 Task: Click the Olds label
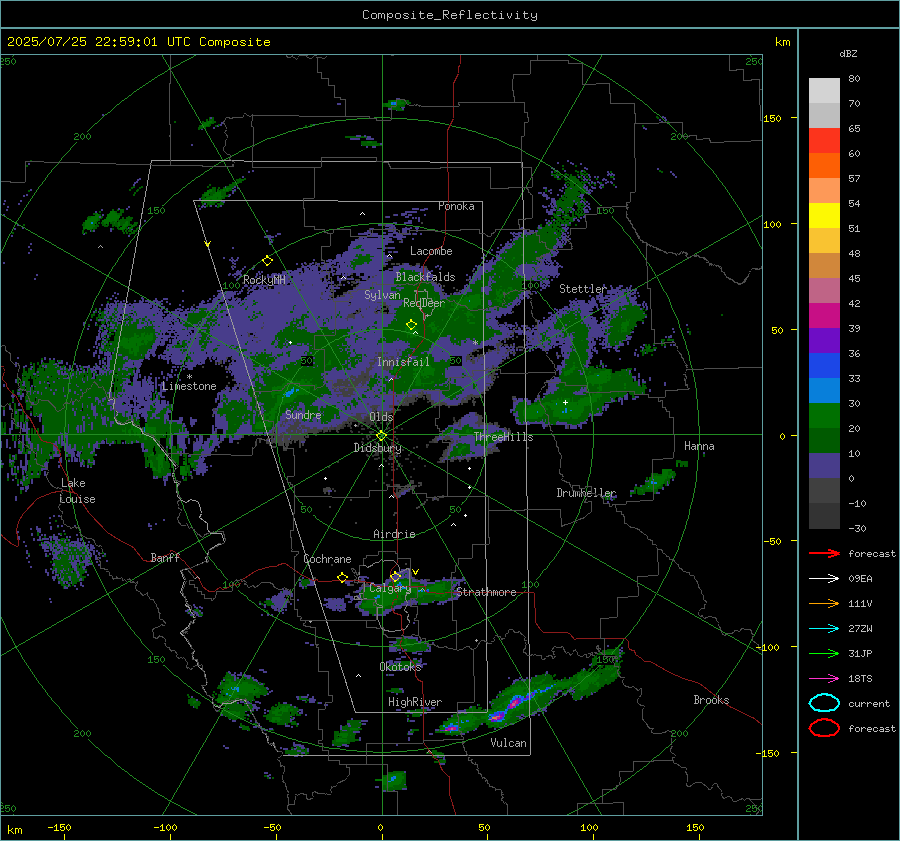point(381,417)
